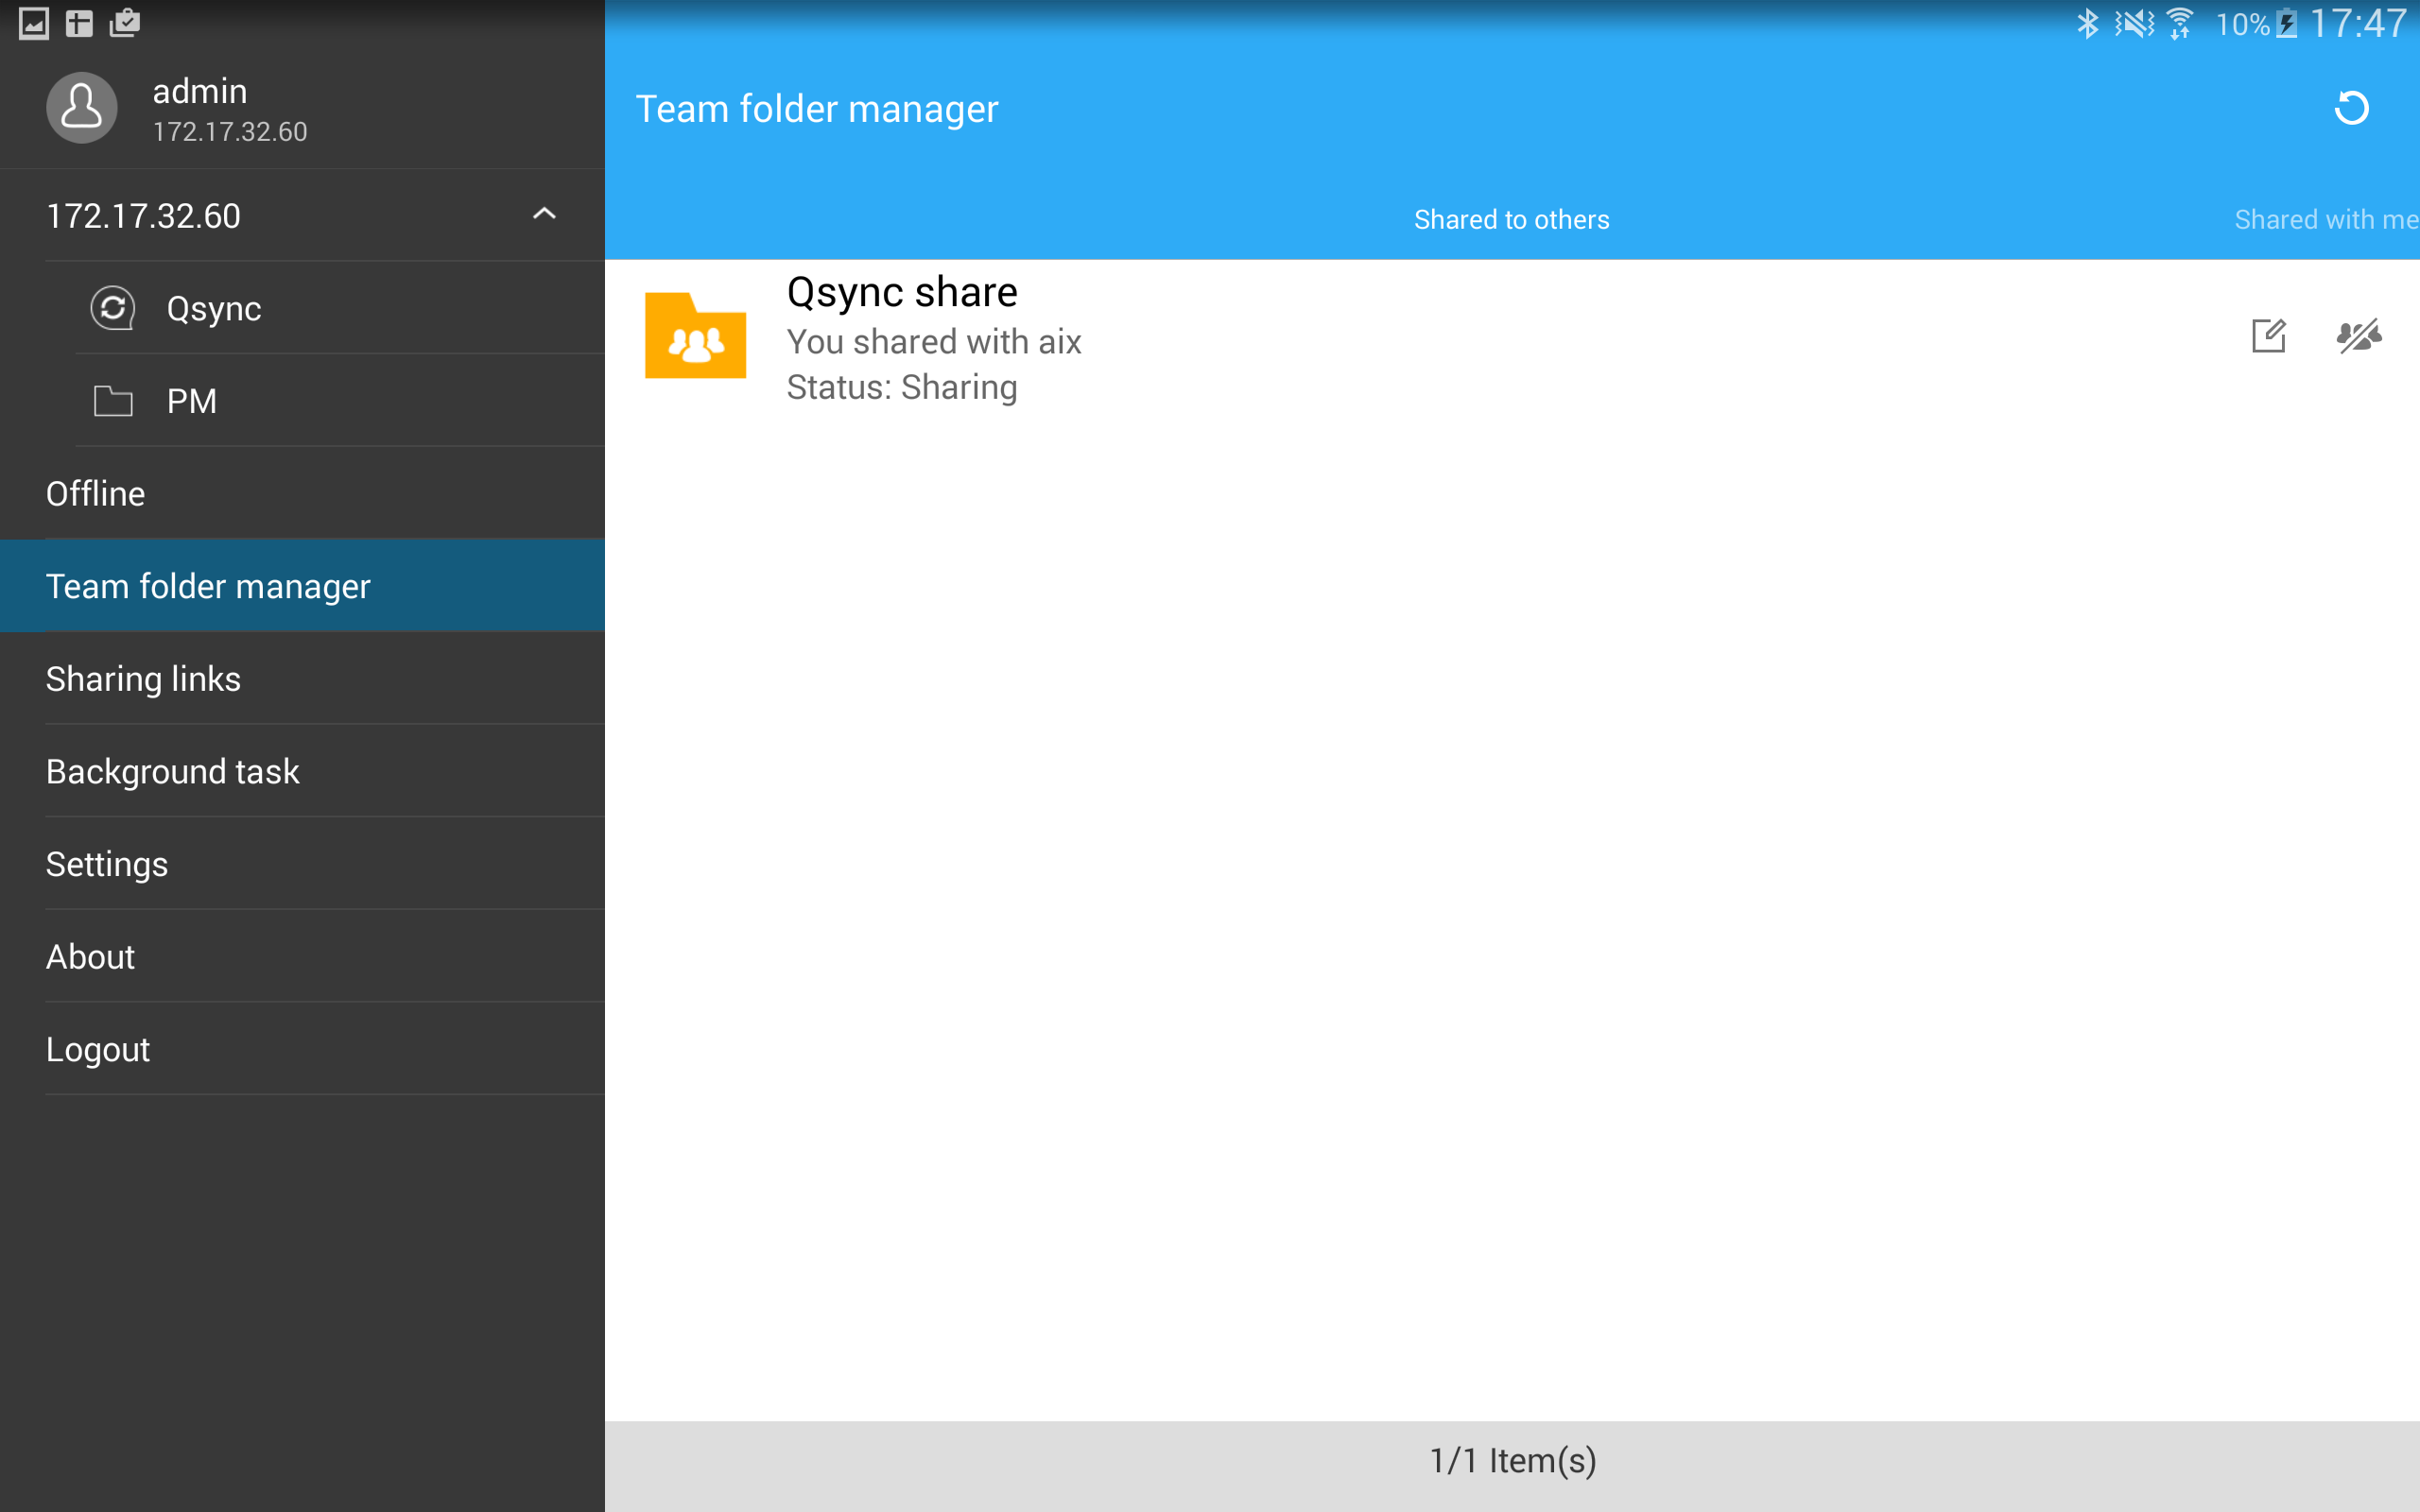Click Logout in the sidebar

pos(98,1049)
